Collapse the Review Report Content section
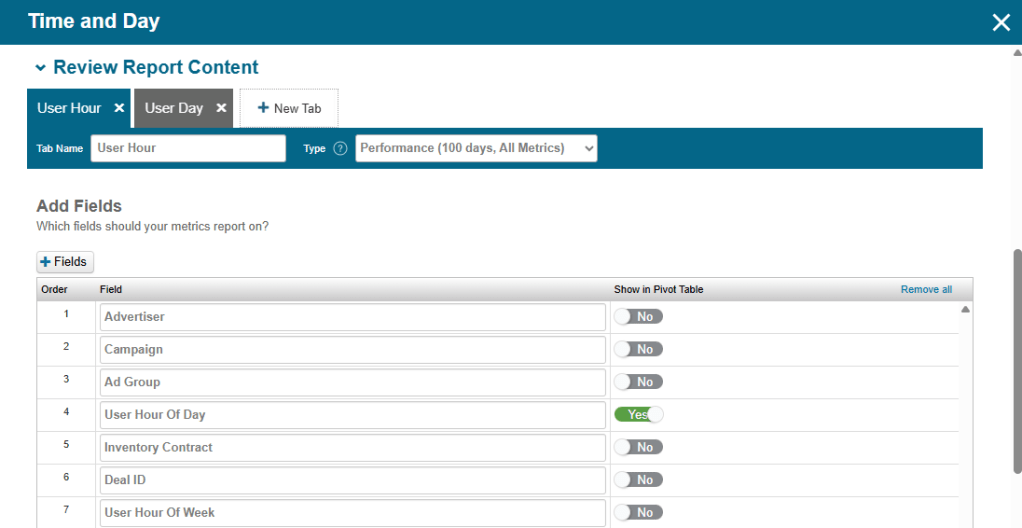Image resolution: width=1022 pixels, height=528 pixels. (40, 68)
